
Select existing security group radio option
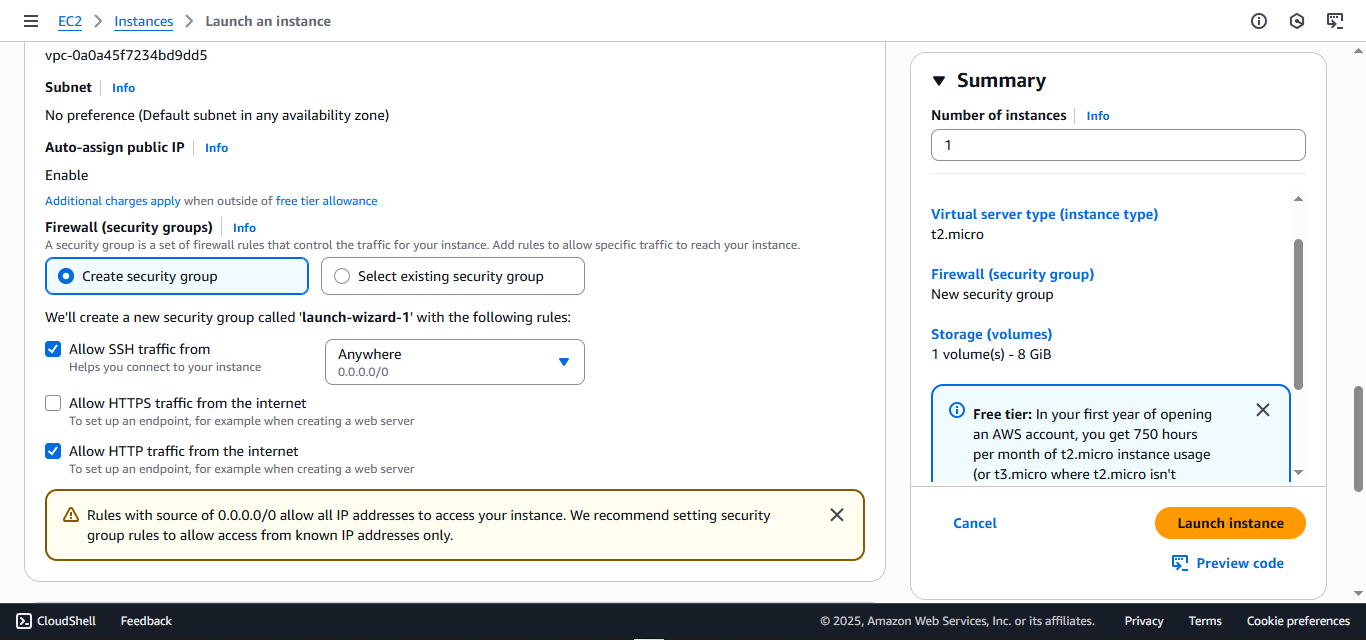pyautogui.click(x=340, y=276)
